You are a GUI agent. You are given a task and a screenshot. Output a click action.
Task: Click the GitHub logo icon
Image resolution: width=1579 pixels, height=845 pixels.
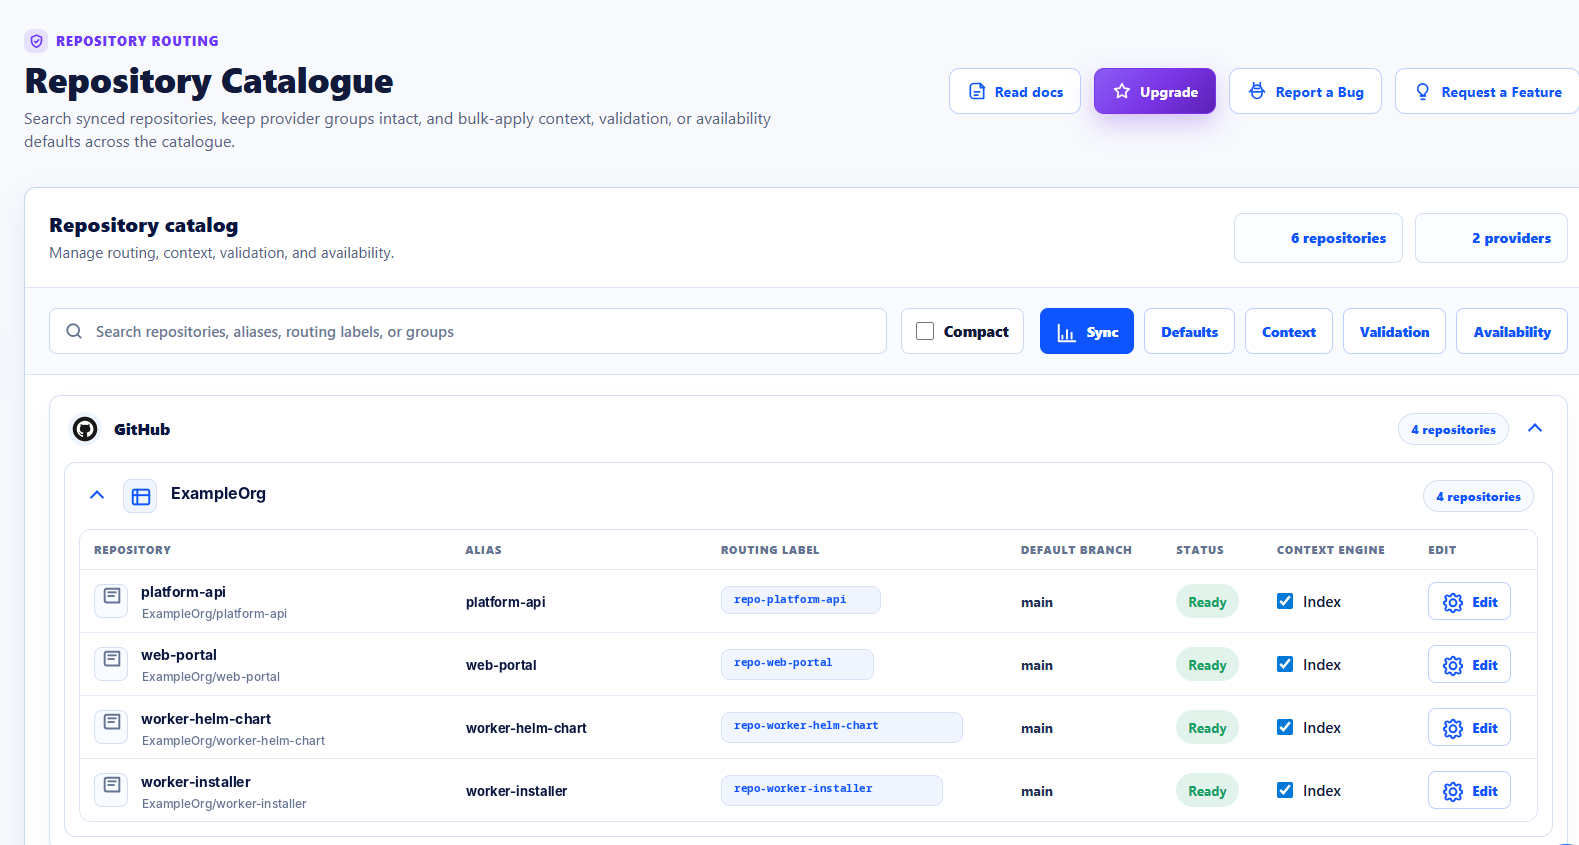tap(85, 429)
